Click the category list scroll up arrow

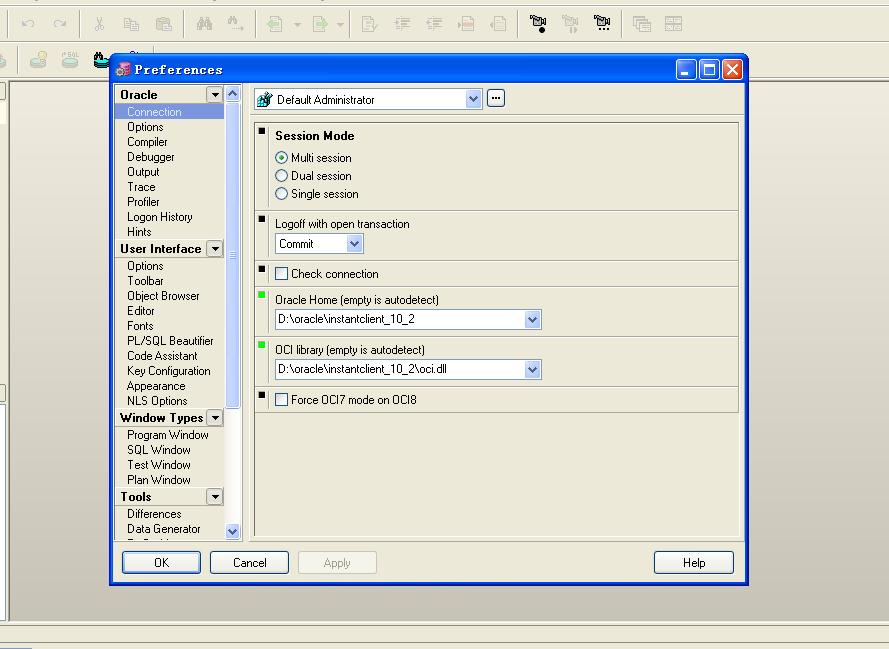[x=233, y=94]
